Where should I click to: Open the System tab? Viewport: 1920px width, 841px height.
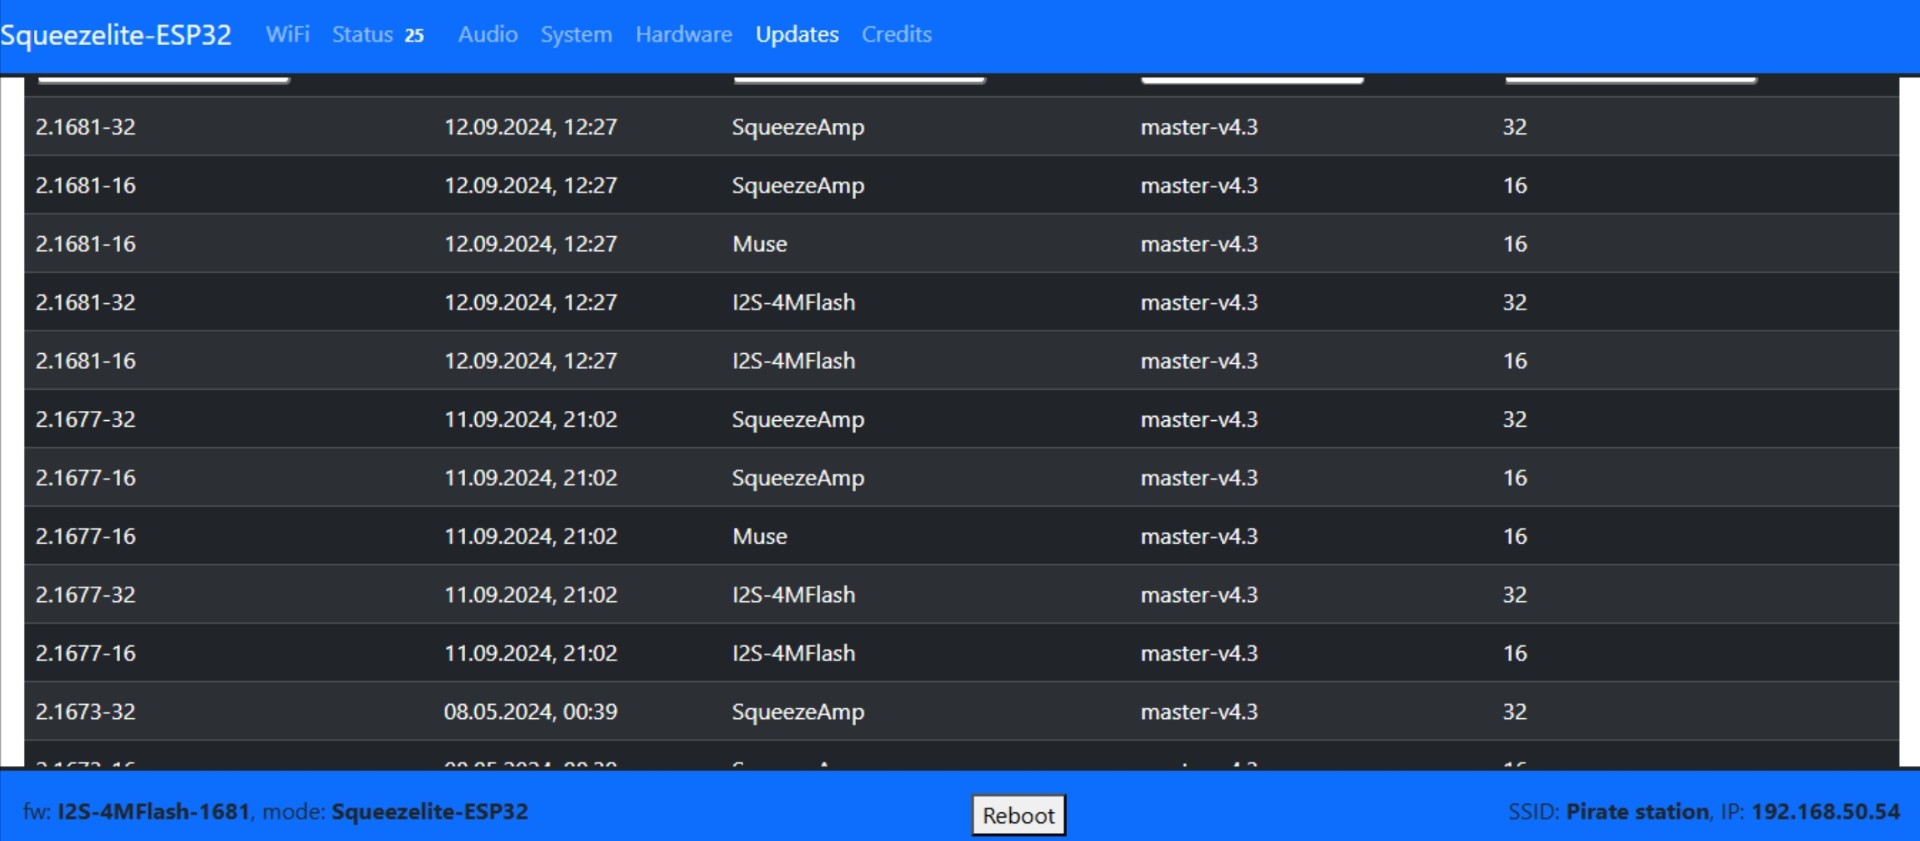(x=576, y=35)
